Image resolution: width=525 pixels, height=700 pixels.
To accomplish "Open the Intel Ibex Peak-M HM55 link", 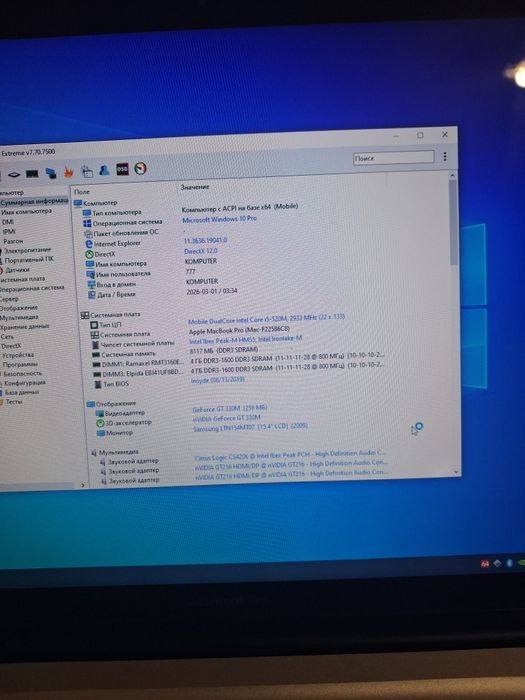I will point(245,340).
